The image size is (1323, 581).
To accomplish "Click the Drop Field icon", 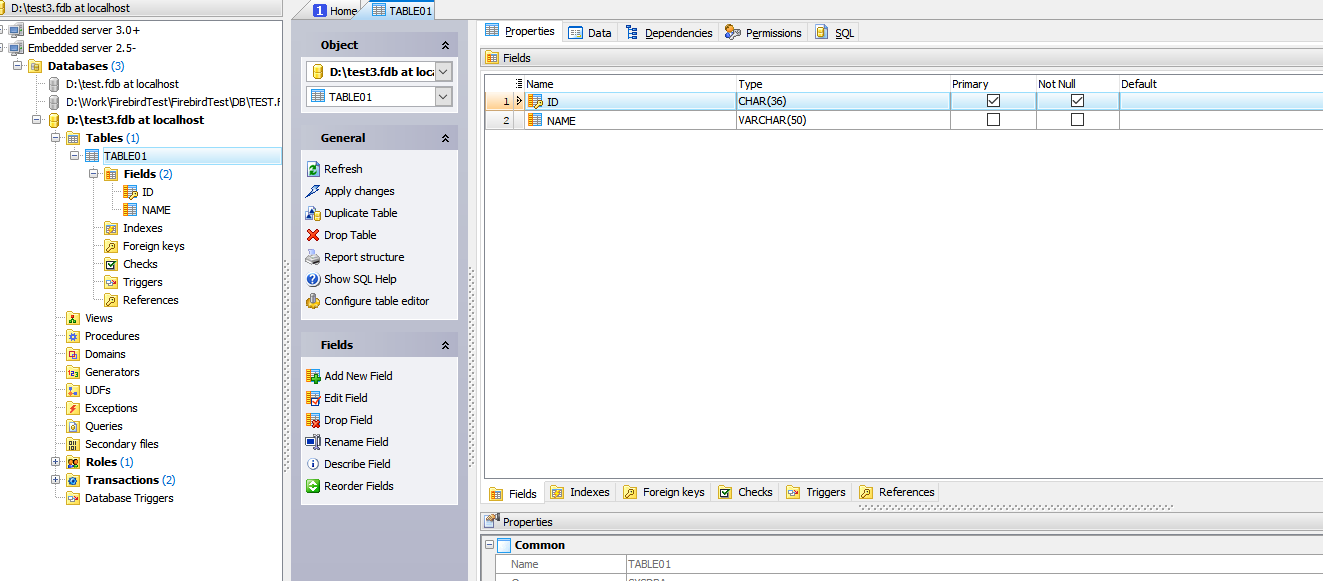I will point(313,420).
